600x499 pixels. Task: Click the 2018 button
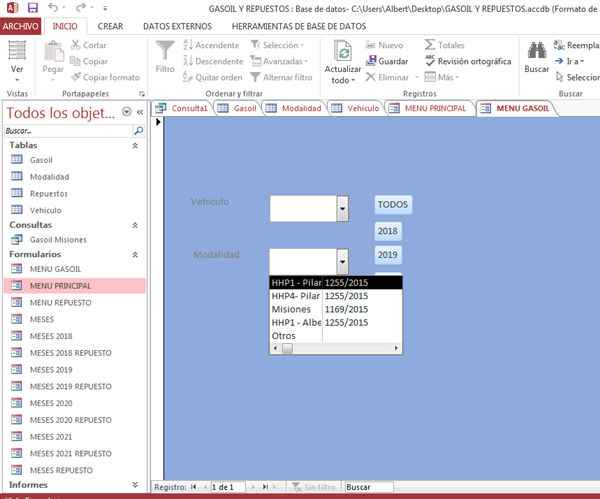pos(388,231)
